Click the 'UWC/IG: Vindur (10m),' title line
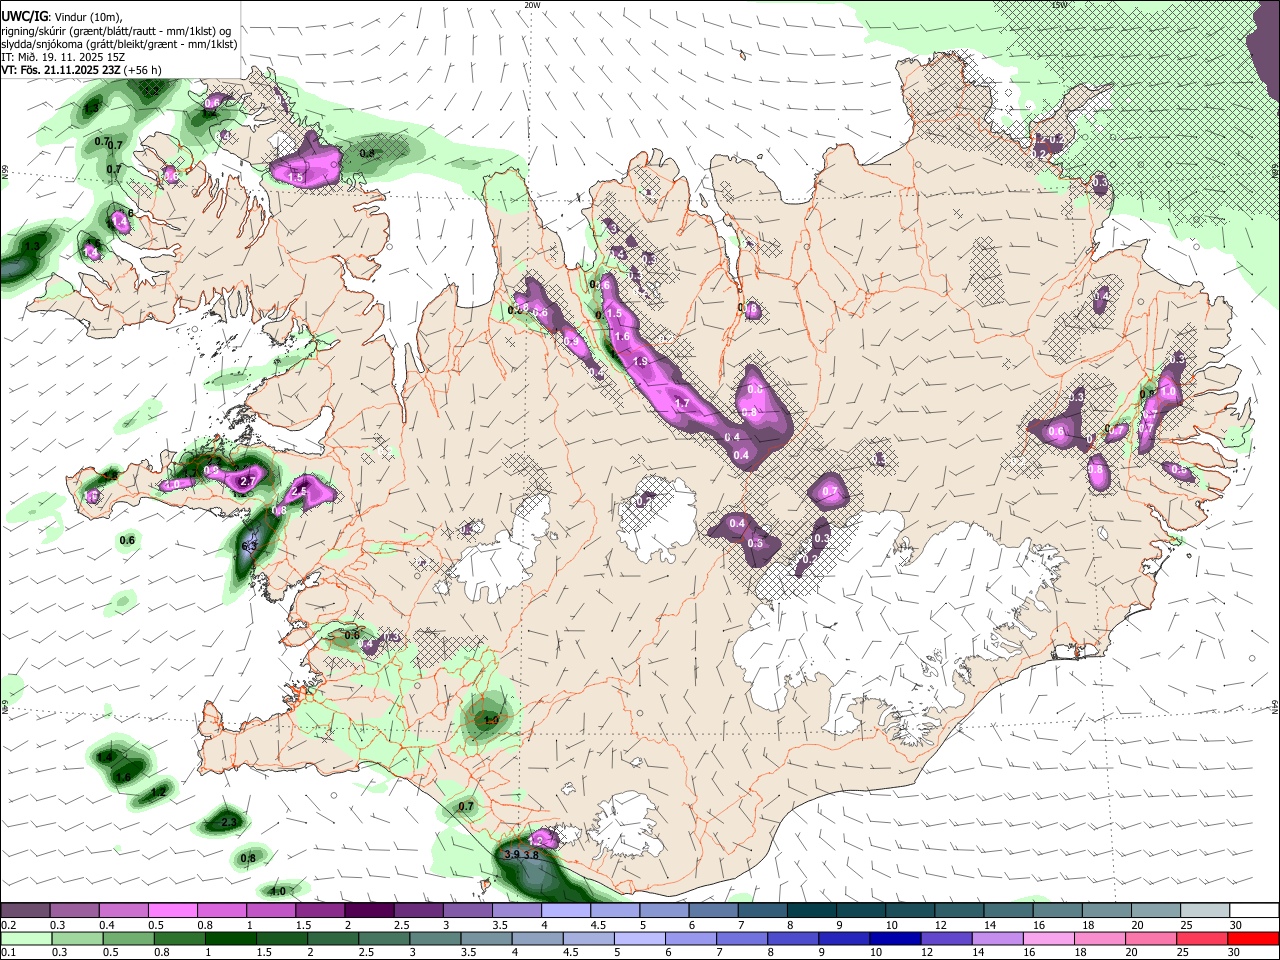The width and height of the screenshot is (1280, 960). [61, 17]
